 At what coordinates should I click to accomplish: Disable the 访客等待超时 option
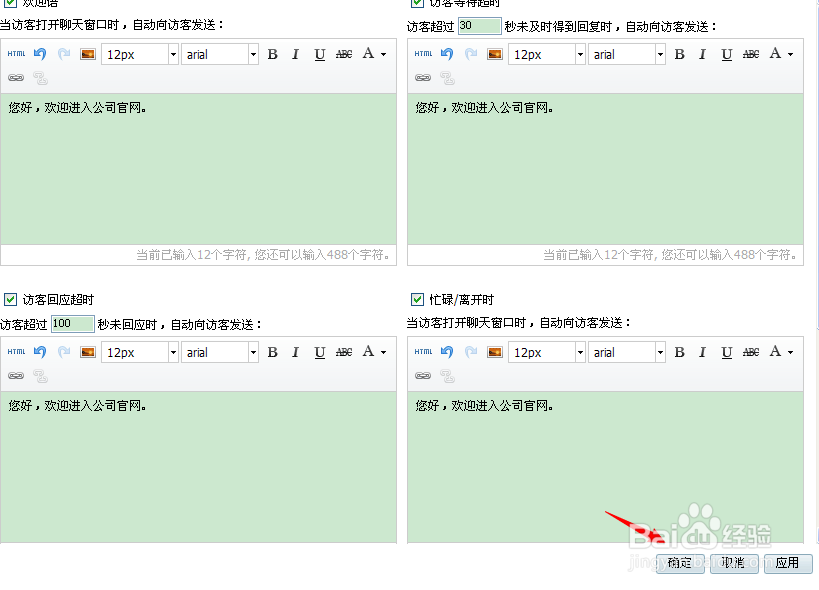tap(418, 3)
